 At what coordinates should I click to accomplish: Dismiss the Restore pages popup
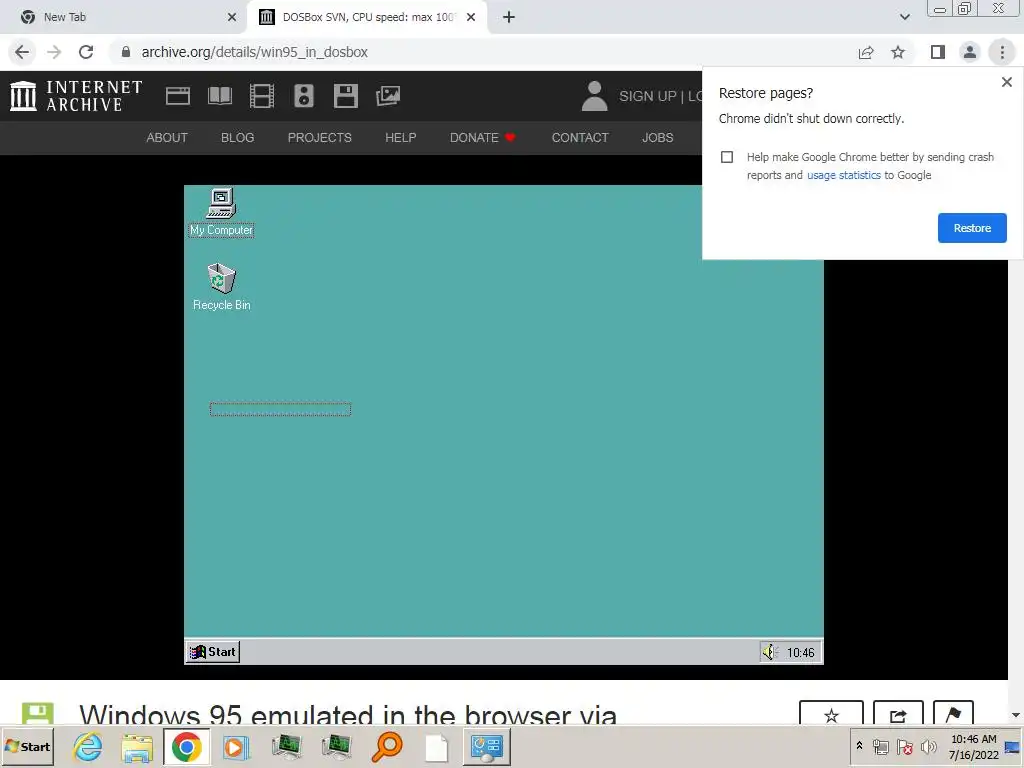1006,82
